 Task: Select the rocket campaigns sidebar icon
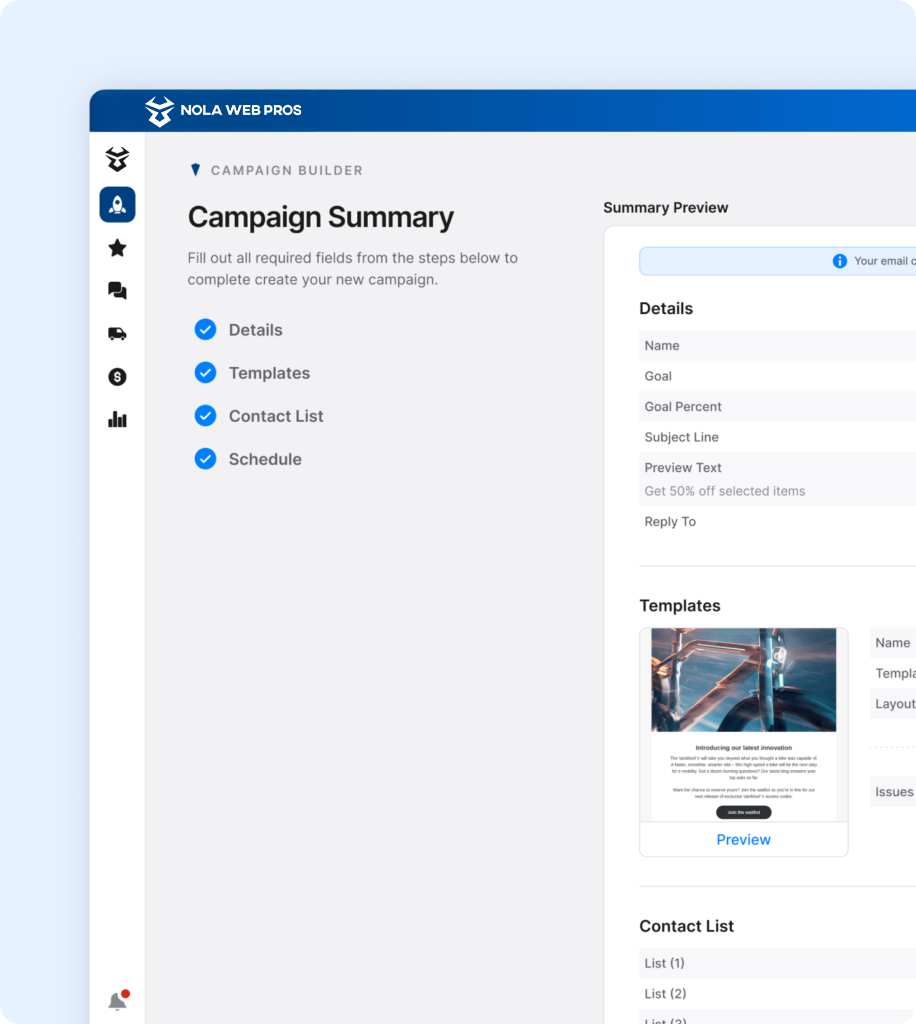pos(118,205)
